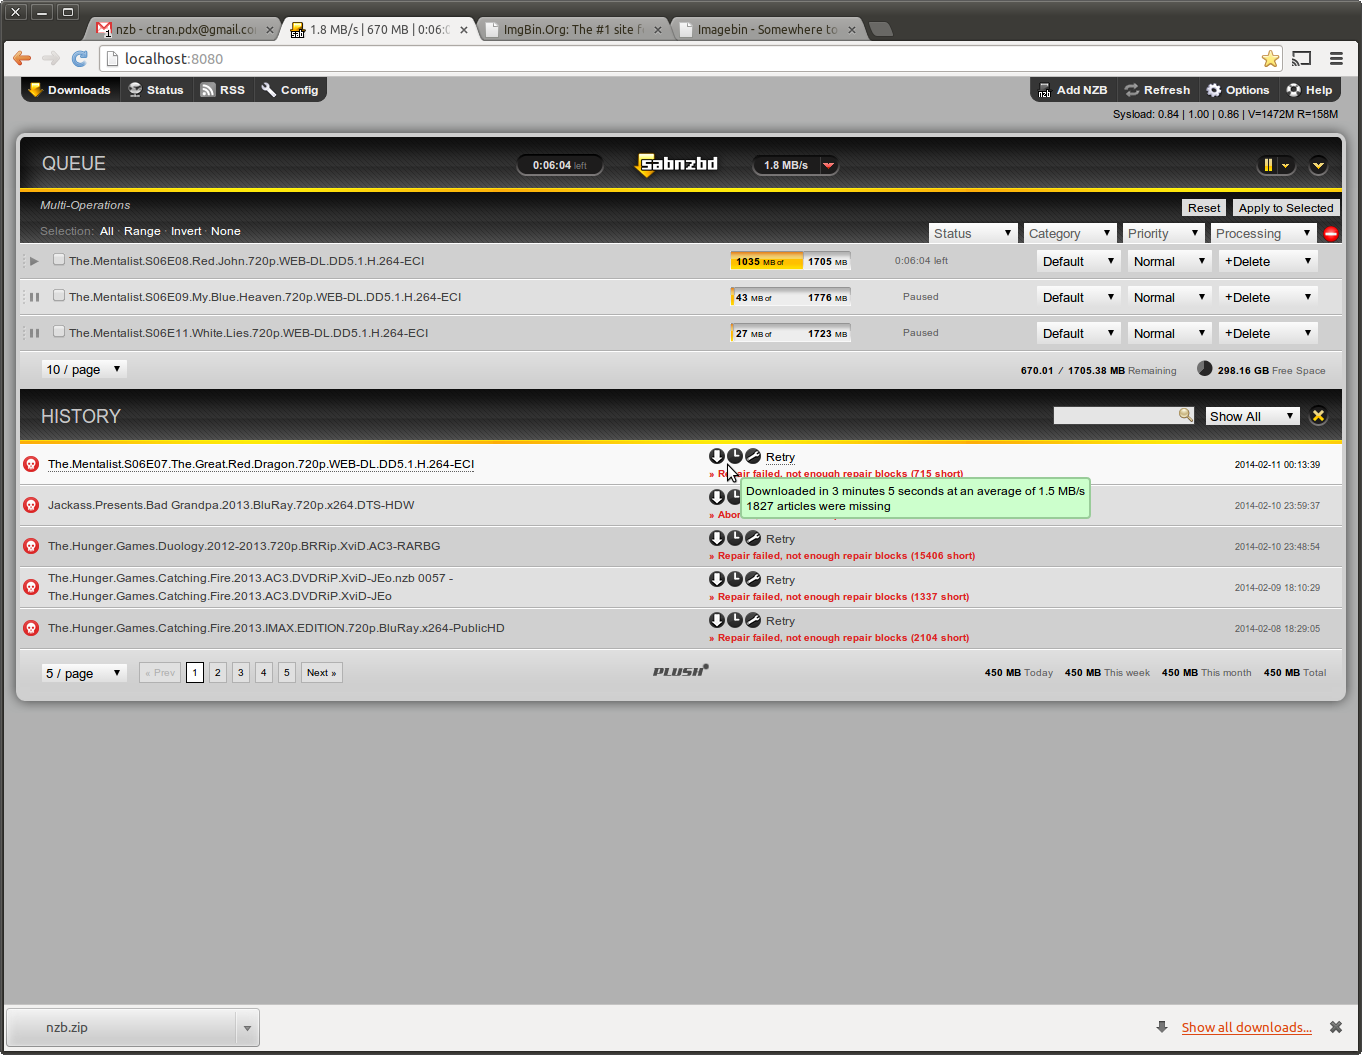The width and height of the screenshot is (1362, 1055).
Task: Click the SABnzbd logo
Action: pos(677,164)
